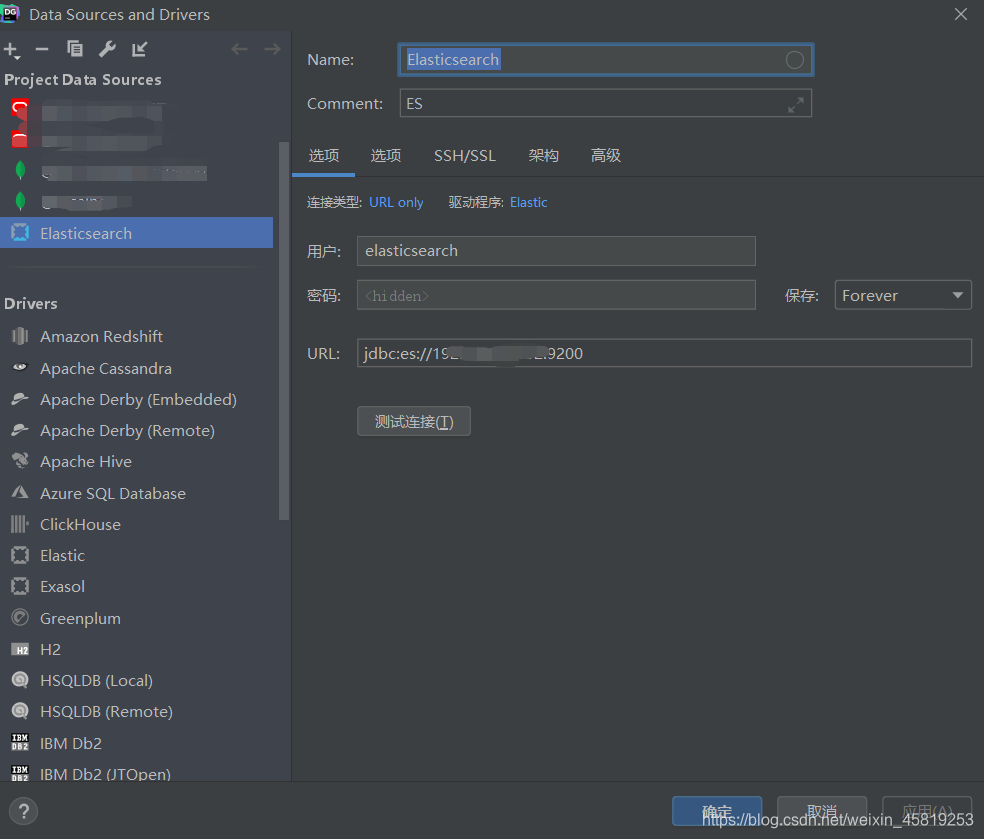The image size is (984, 839).
Task: Open the 架构 tab
Action: tap(543, 156)
